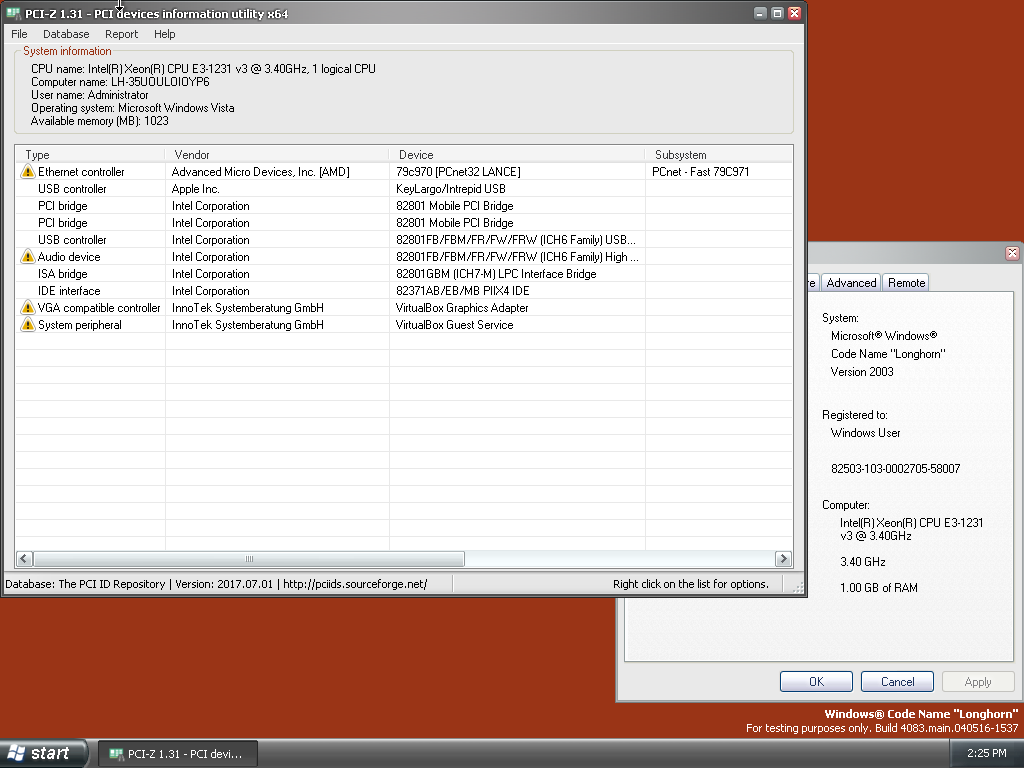Click the PCI-Z title bar application icon
Screen dimensions: 1024x768
click(13, 13)
